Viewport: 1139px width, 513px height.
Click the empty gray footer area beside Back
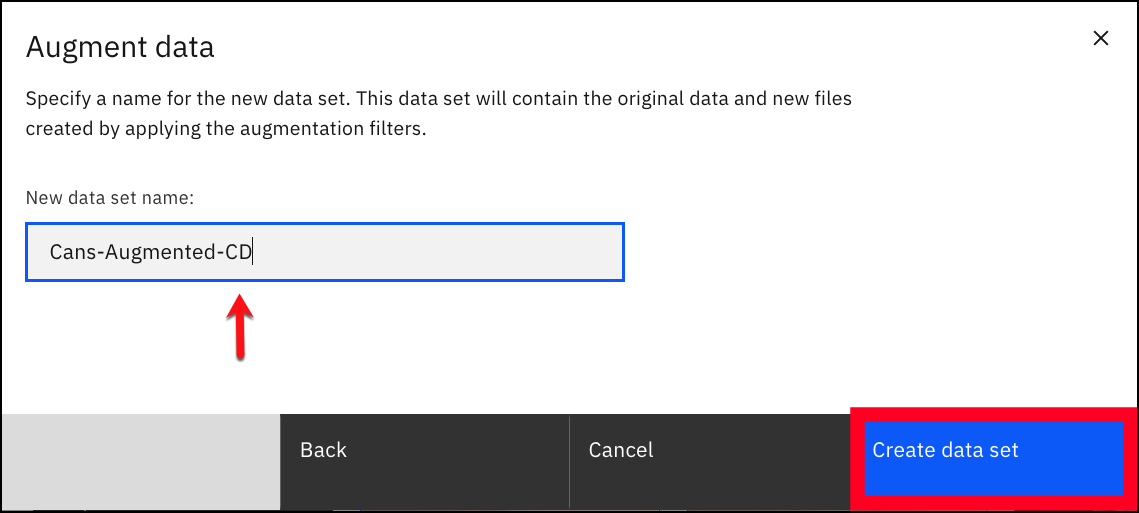click(140, 461)
